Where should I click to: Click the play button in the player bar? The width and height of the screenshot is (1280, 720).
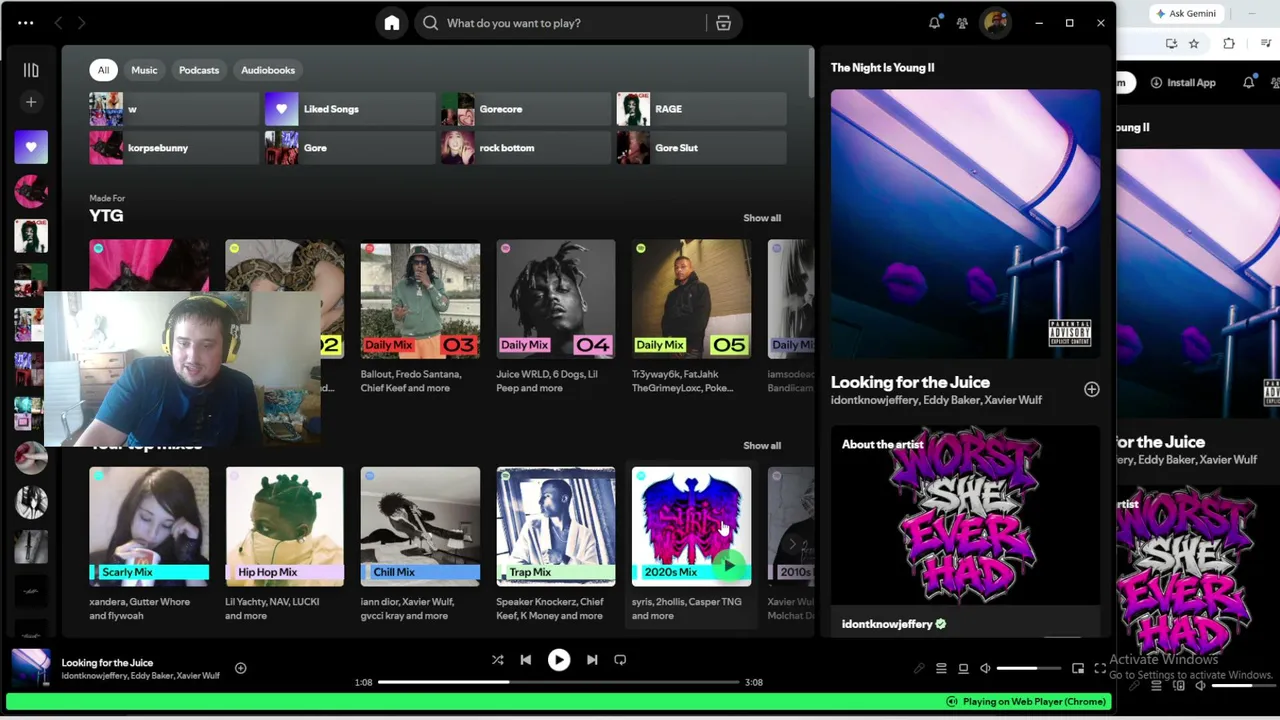pyautogui.click(x=559, y=660)
